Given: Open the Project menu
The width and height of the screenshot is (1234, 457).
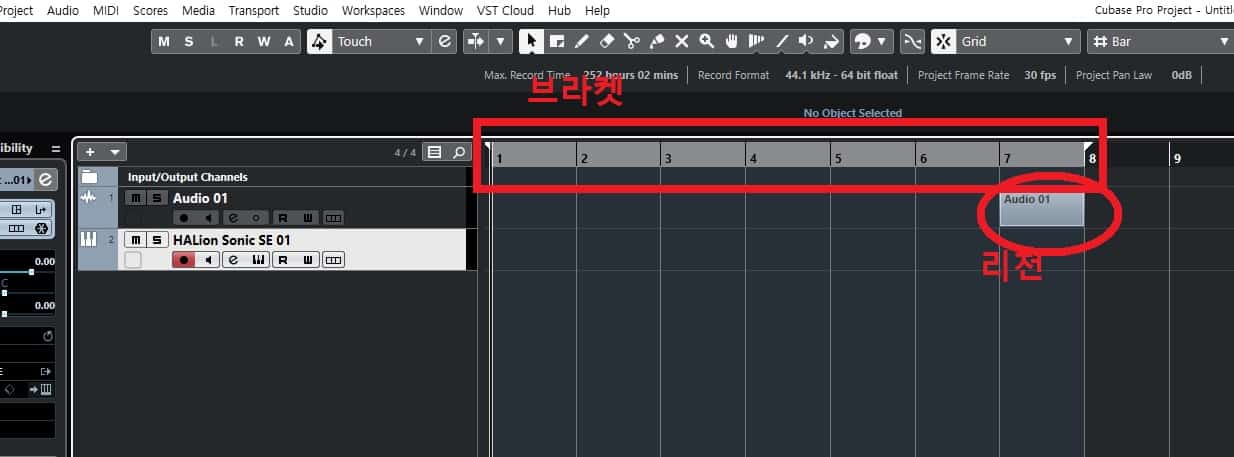Looking at the screenshot, I should click(14, 10).
